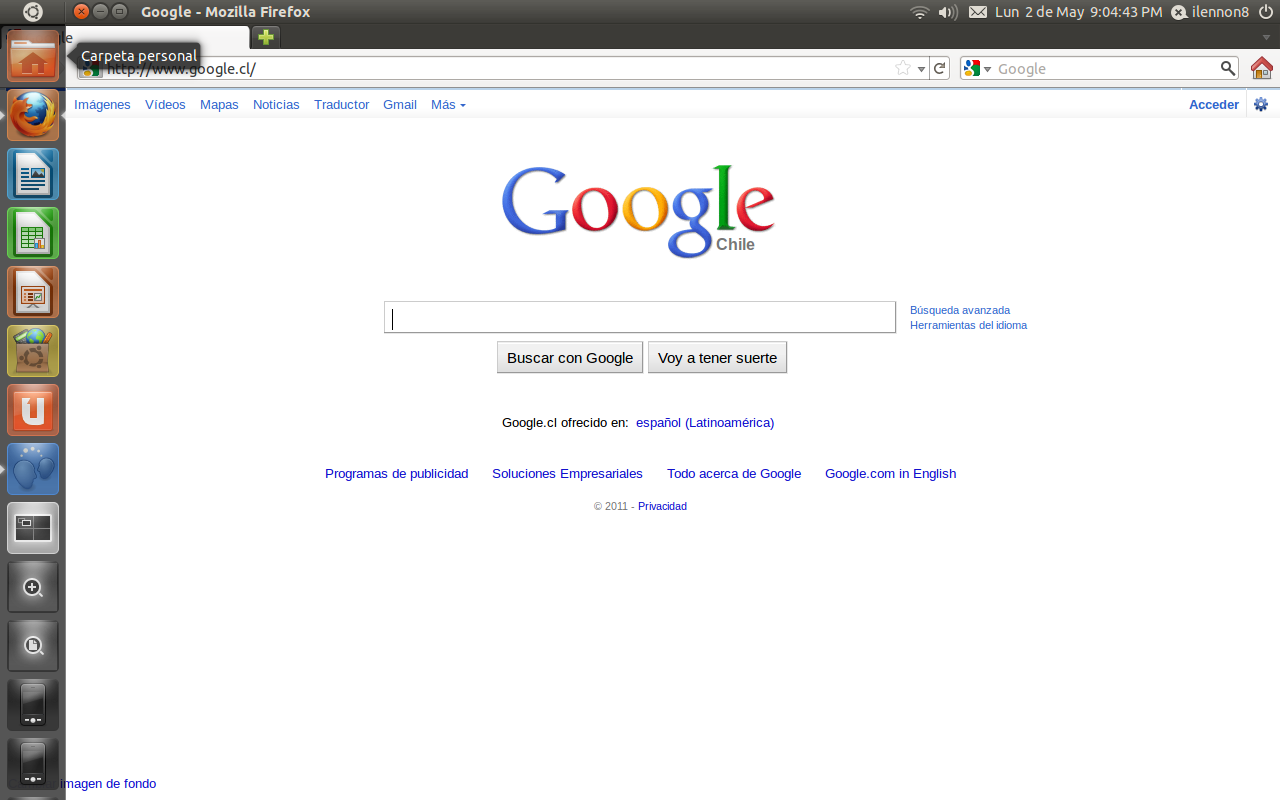Expand the URL history dropdown arrow
Screen dimensions: 1280x800
coord(921,69)
